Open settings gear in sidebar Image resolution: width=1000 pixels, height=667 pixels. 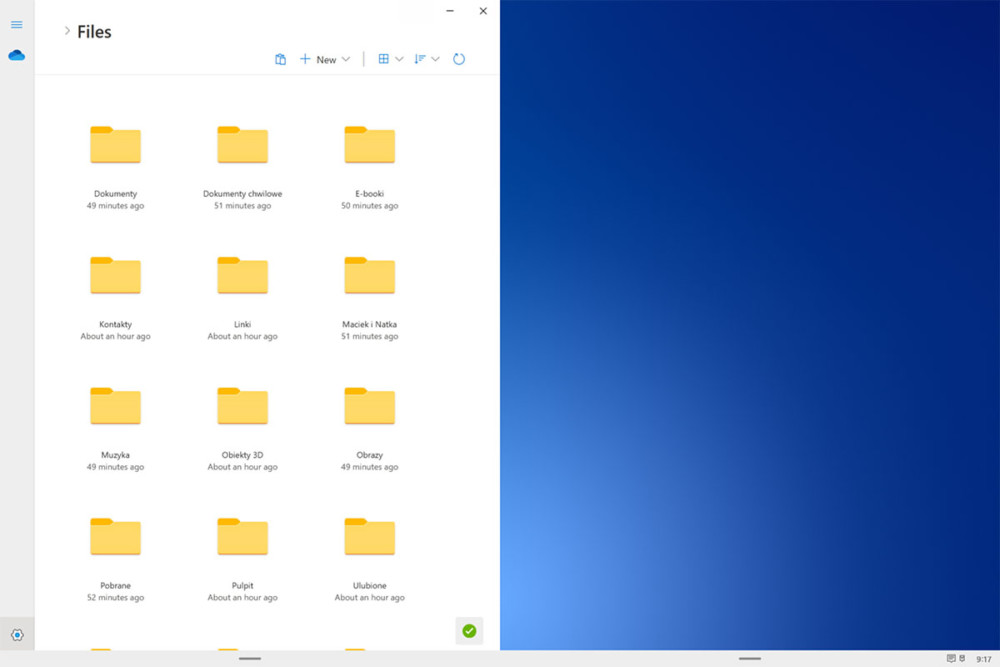tap(17, 634)
